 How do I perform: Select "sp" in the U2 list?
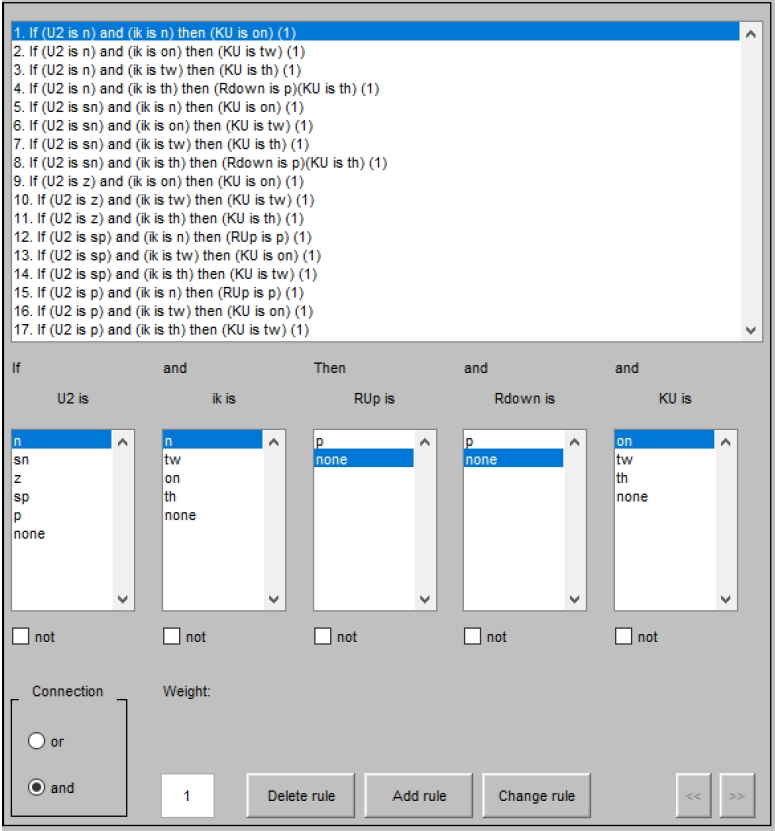[x=21, y=497]
